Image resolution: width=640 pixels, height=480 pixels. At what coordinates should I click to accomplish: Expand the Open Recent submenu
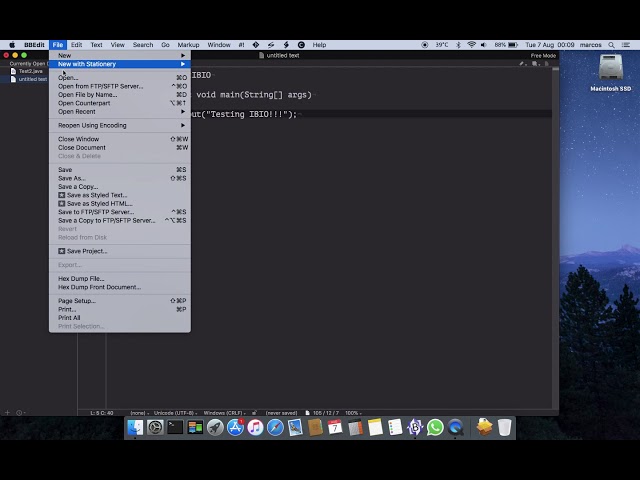pyautogui.click(x=120, y=112)
